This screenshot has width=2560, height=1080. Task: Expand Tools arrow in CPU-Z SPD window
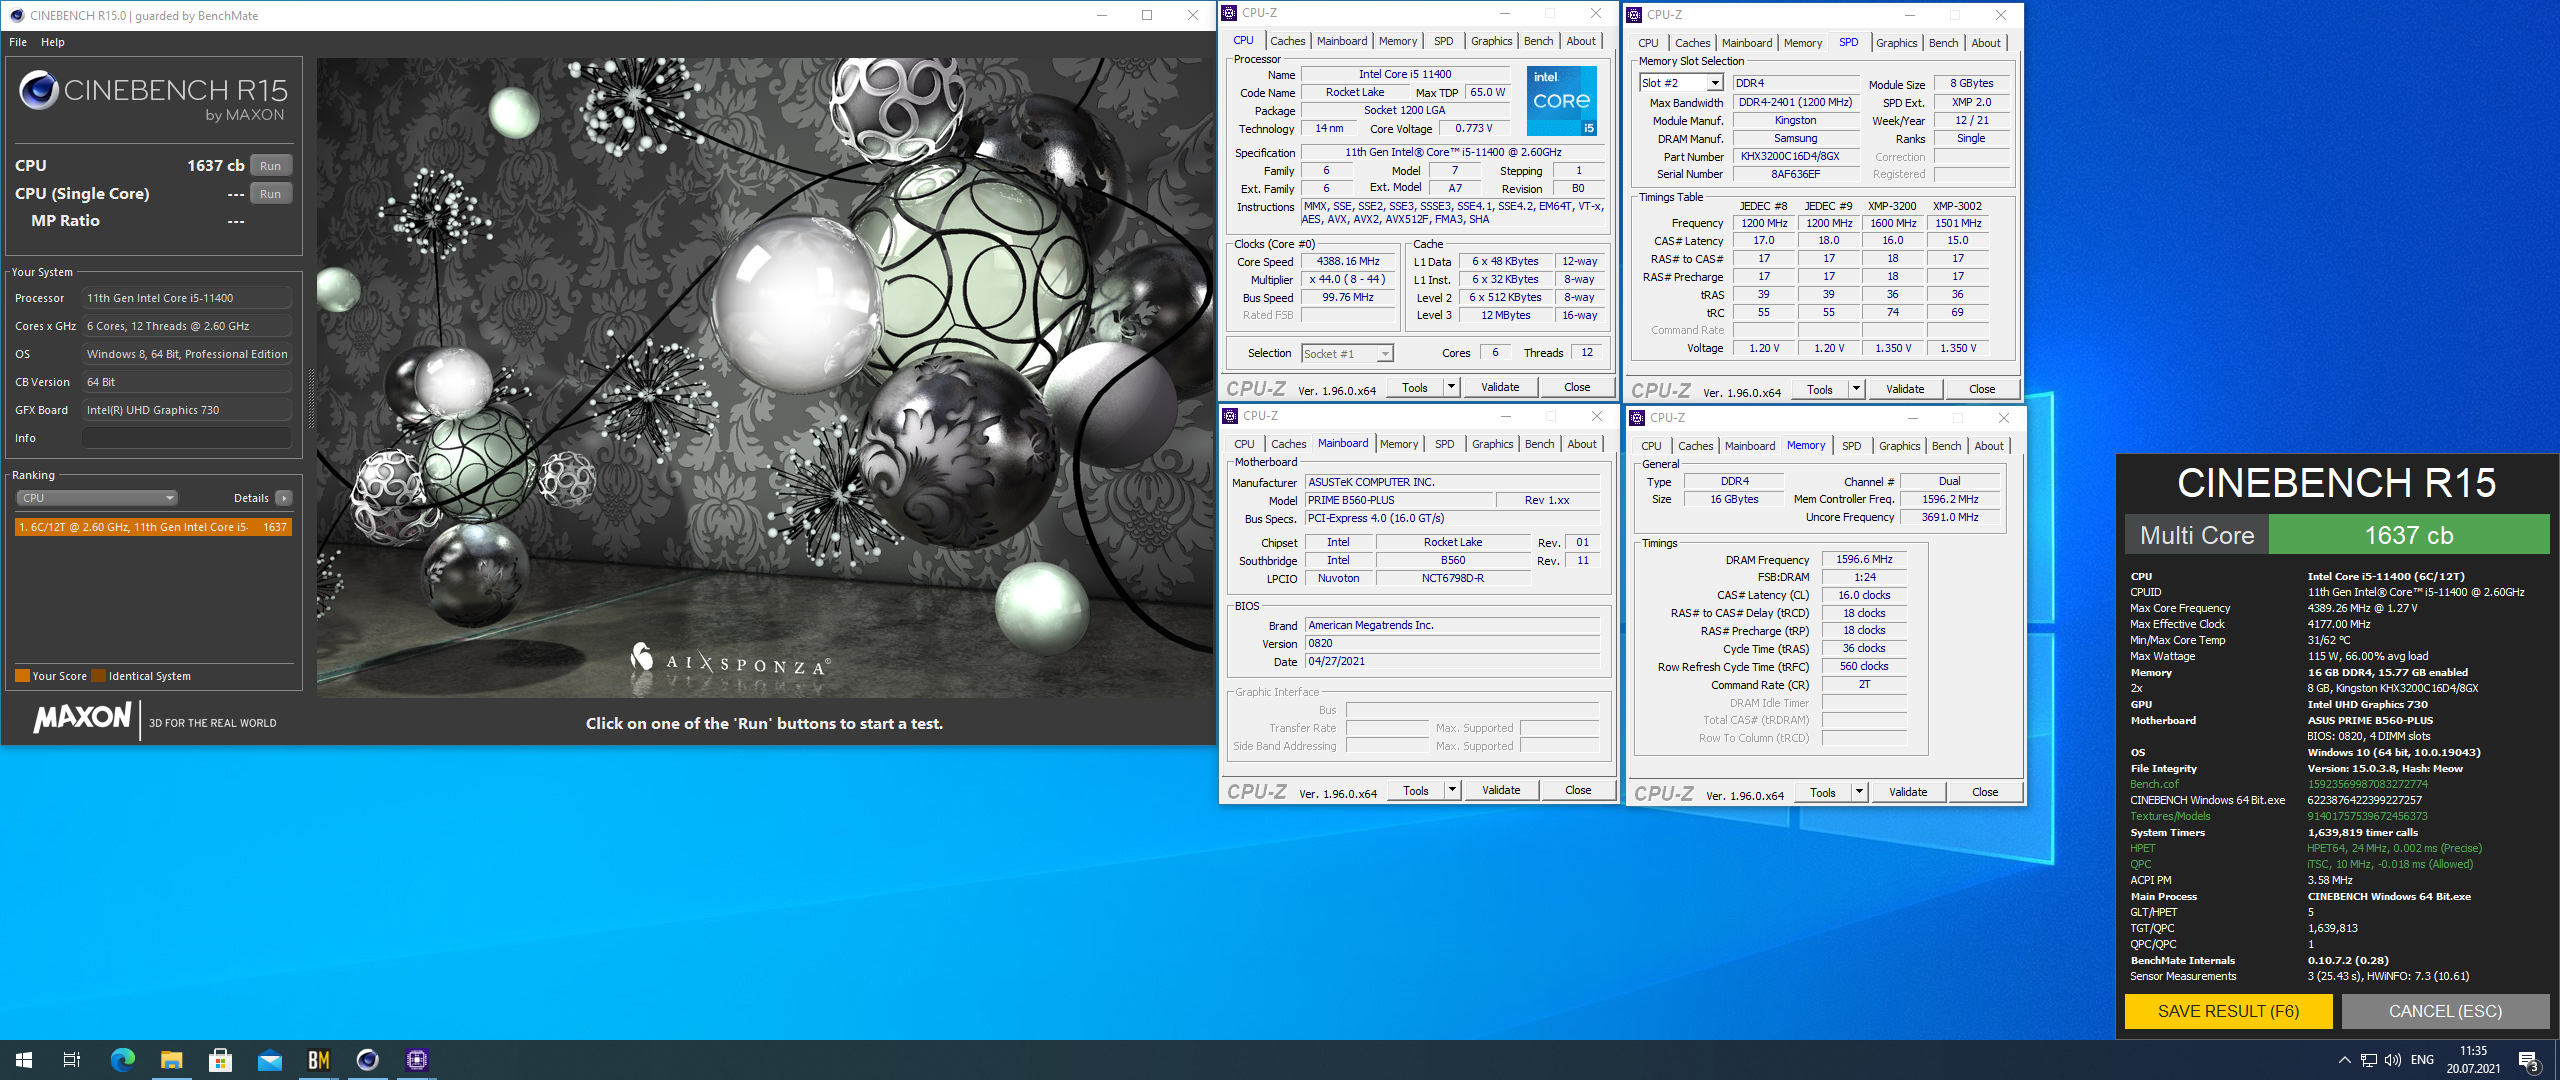[x=1857, y=389]
